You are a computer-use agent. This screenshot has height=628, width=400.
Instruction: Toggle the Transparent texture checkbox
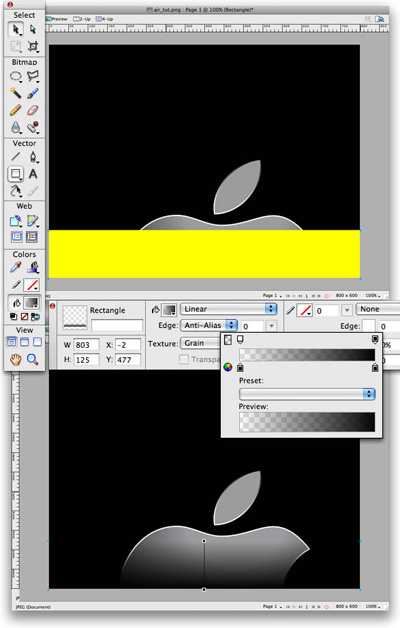click(184, 359)
